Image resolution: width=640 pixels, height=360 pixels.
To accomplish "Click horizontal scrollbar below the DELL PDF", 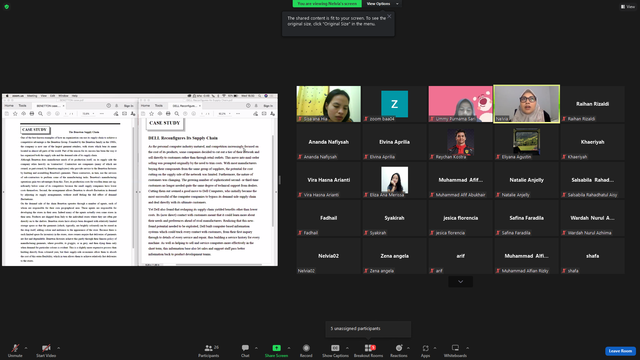I will [x=218, y=264].
